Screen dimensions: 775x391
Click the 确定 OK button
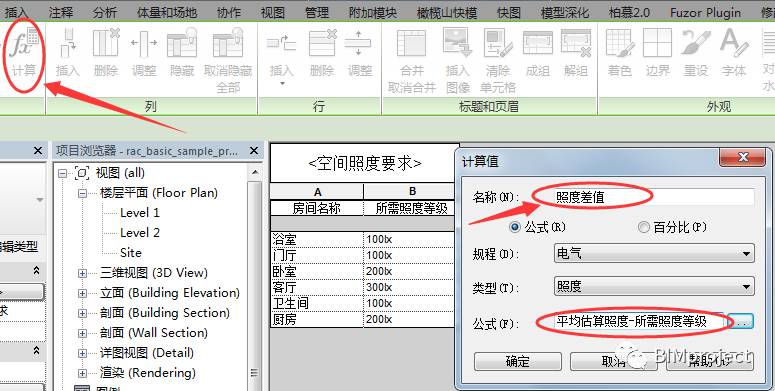click(517, 361)
